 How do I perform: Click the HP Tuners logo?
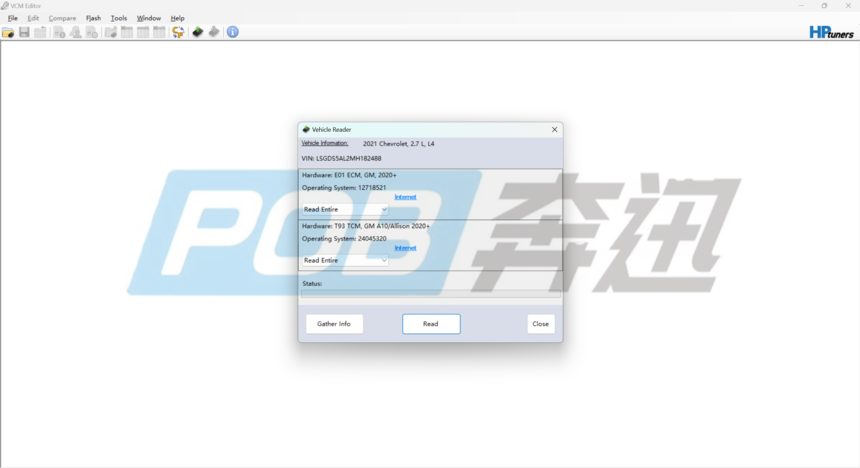[x=831, y=32]
